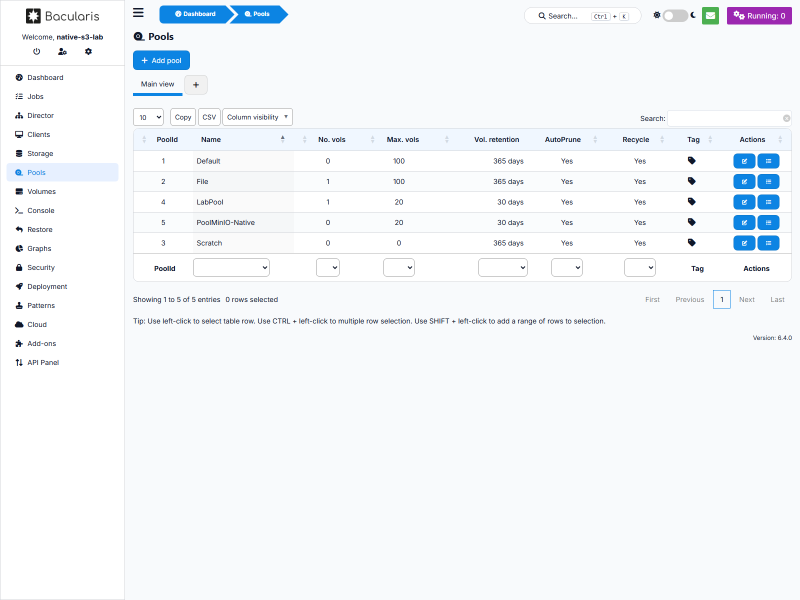Export table with CSV button

209,117
